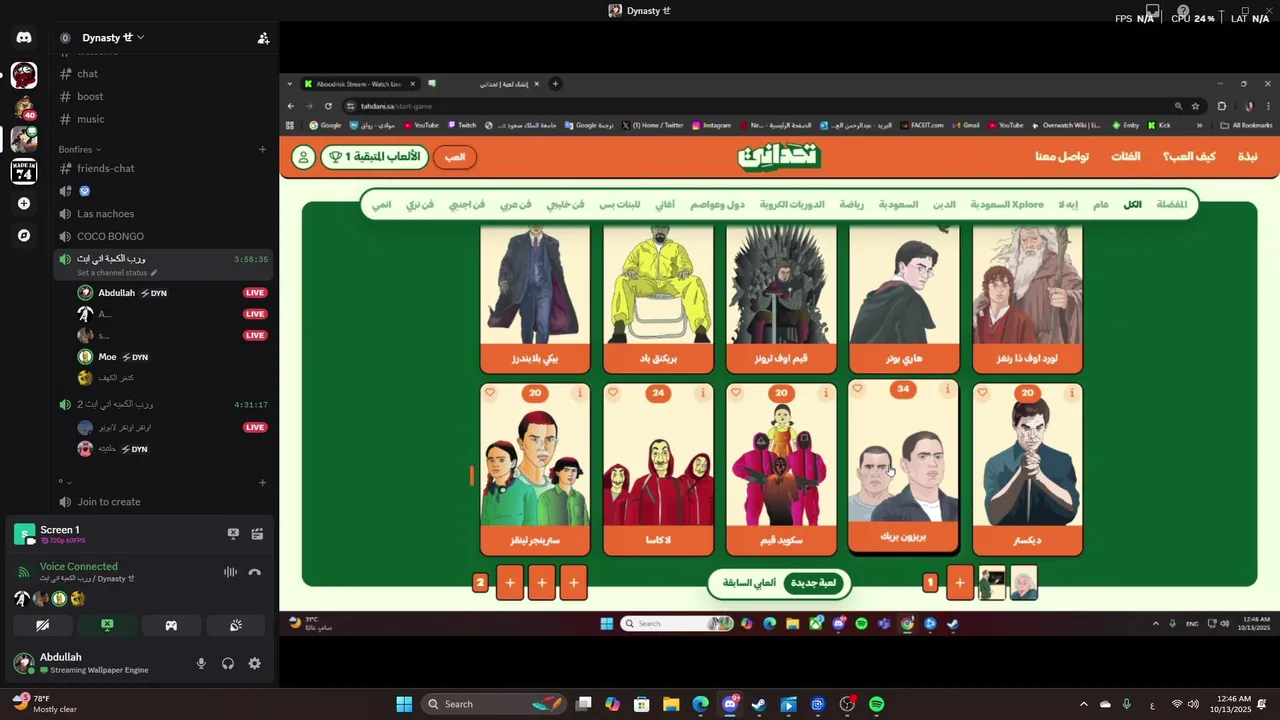Toggle deafen headphones in Discord user panel
1280x720 pixels.
tap(228, 663)
